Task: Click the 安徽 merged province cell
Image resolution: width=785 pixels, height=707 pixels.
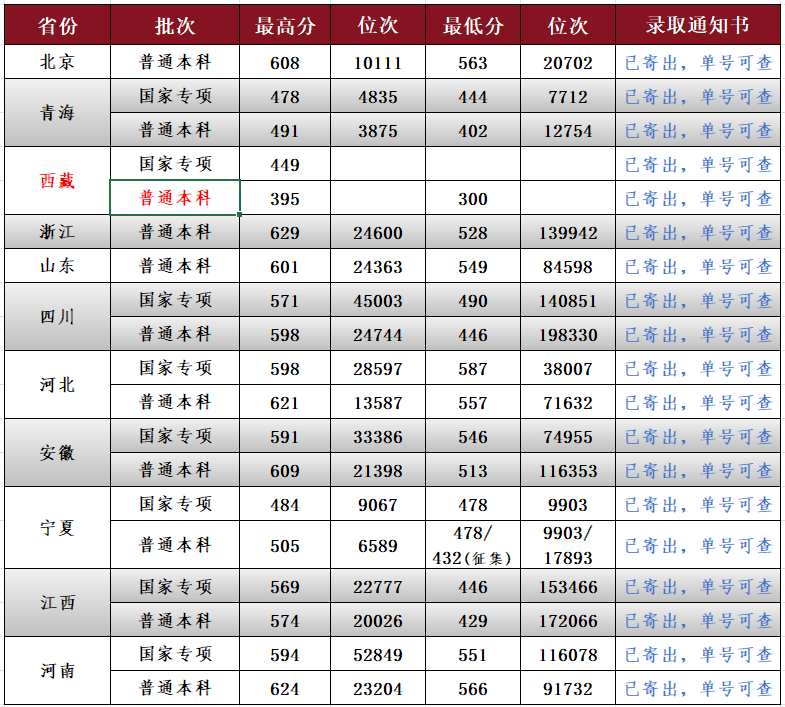Action: click(58, 453)
